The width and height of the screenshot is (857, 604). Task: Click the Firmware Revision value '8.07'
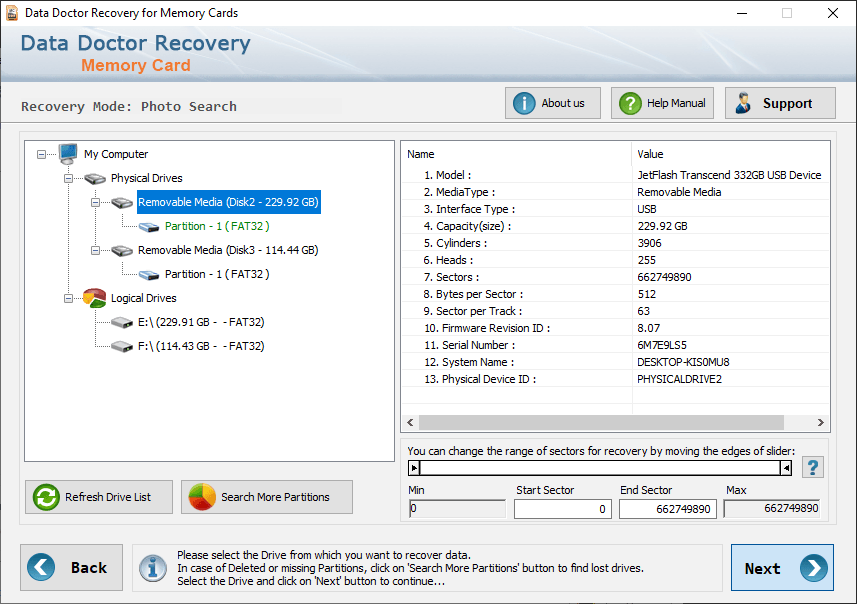pyautogui.click(x=649, y=329)
